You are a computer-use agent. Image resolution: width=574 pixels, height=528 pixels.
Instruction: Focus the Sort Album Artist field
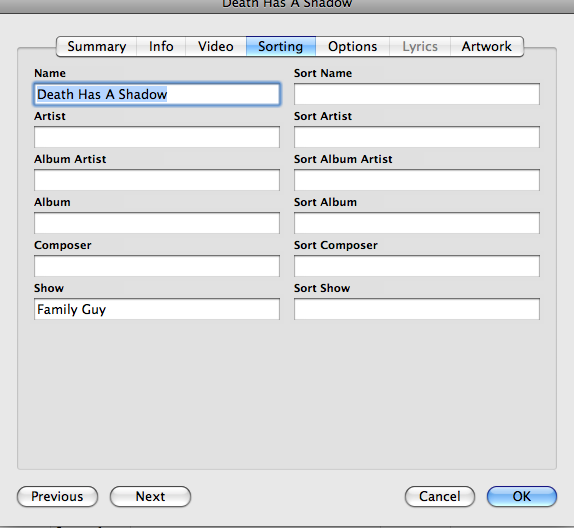tap(417, 180)
